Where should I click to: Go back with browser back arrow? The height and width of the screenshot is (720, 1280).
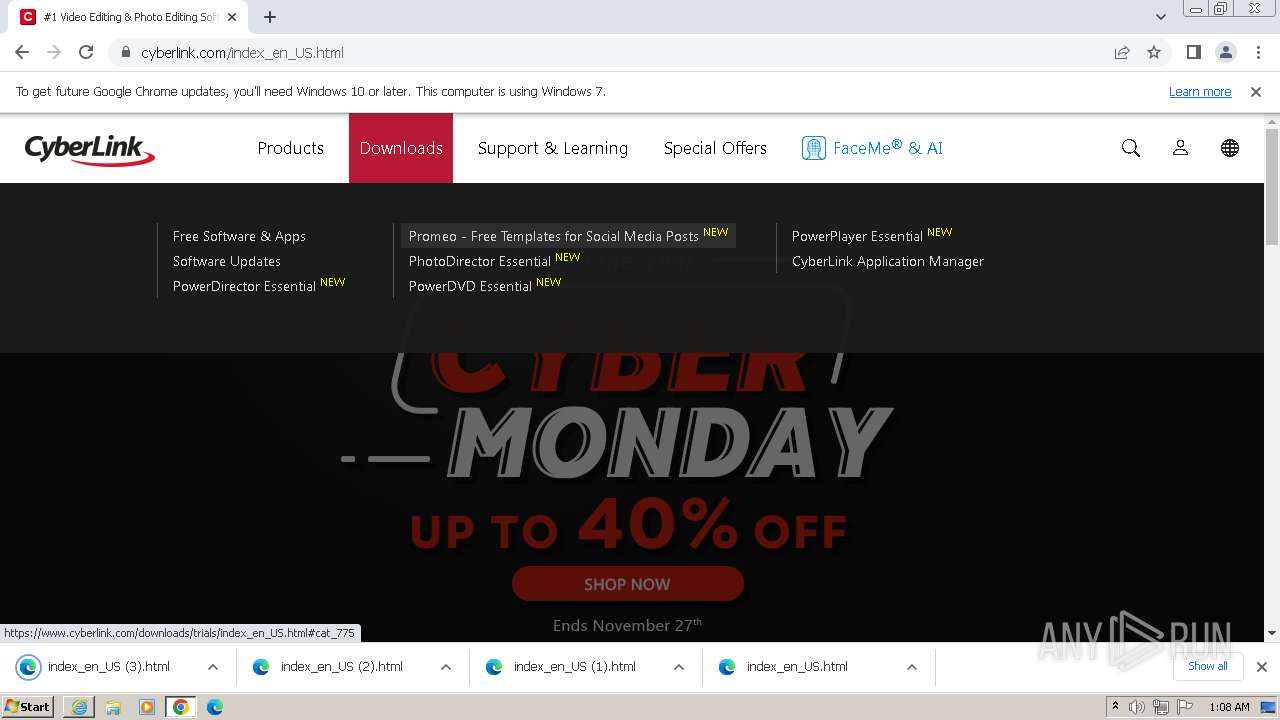pos(22,52)
